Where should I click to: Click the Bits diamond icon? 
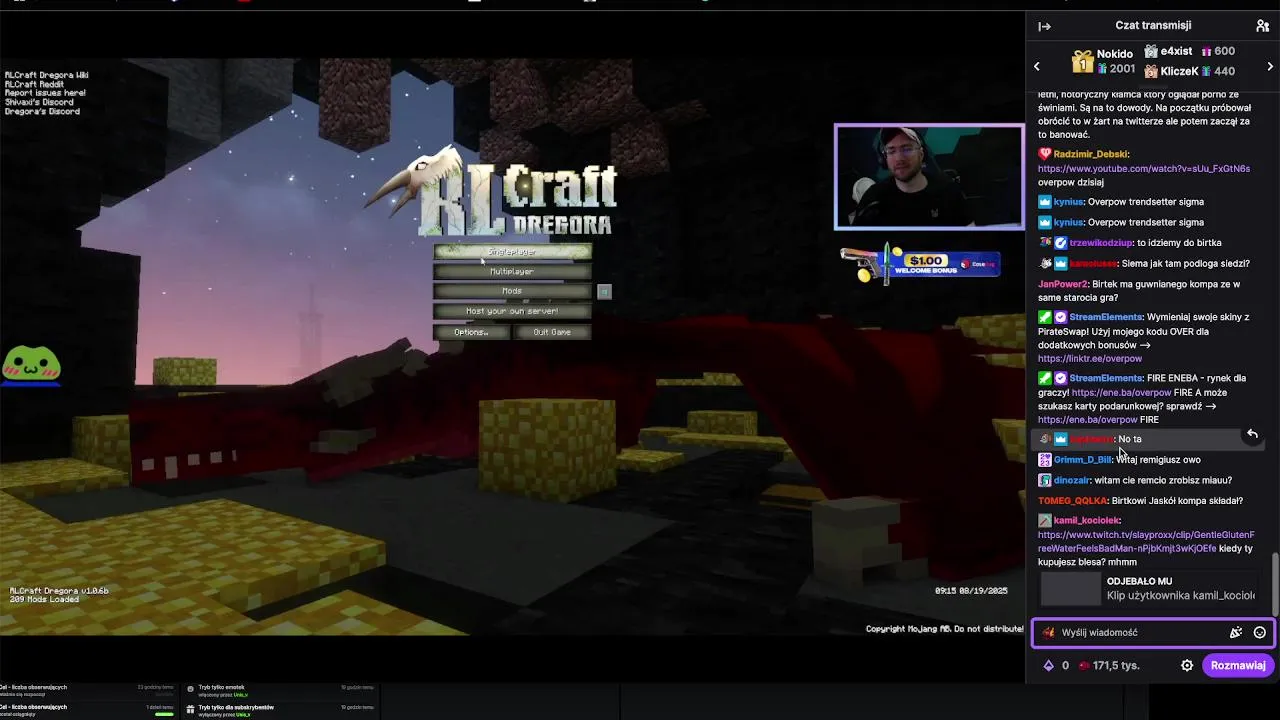tap(1048, 665)
